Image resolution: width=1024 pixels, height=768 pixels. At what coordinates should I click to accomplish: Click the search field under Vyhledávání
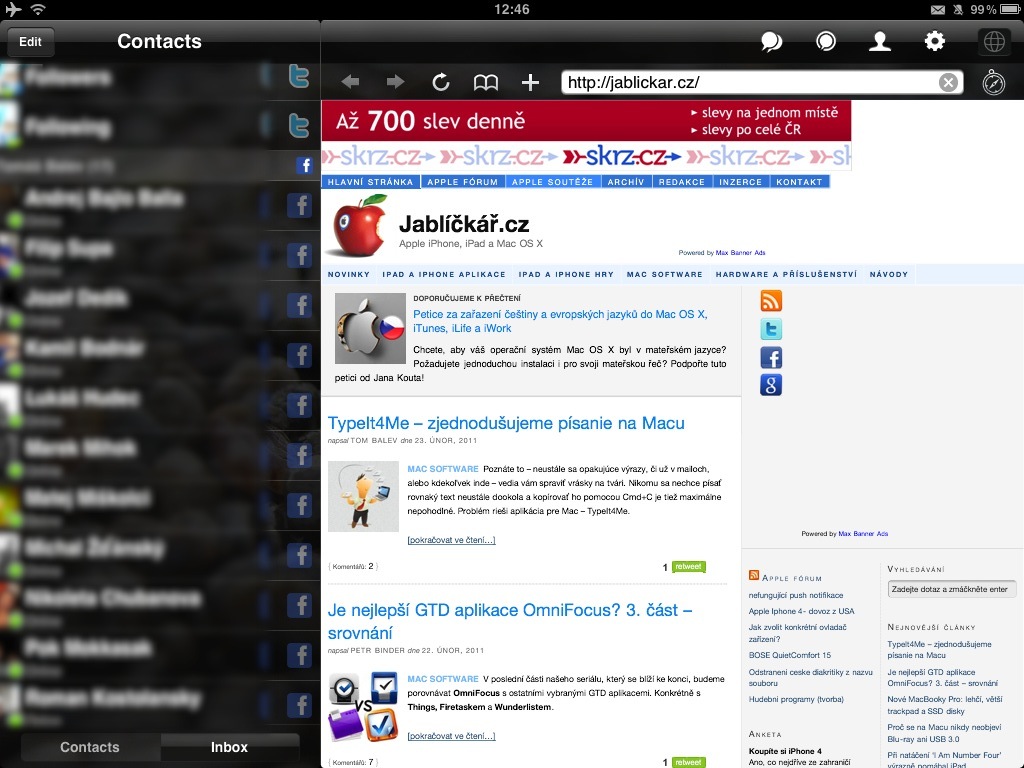[x=951, y=589]
